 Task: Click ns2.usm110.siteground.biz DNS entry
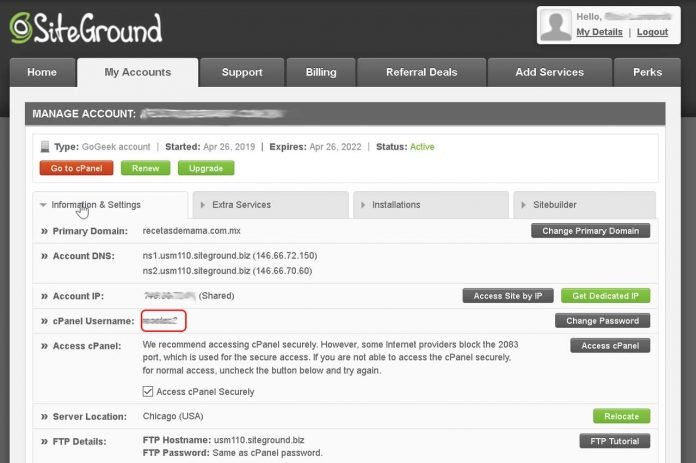[227, 271]
